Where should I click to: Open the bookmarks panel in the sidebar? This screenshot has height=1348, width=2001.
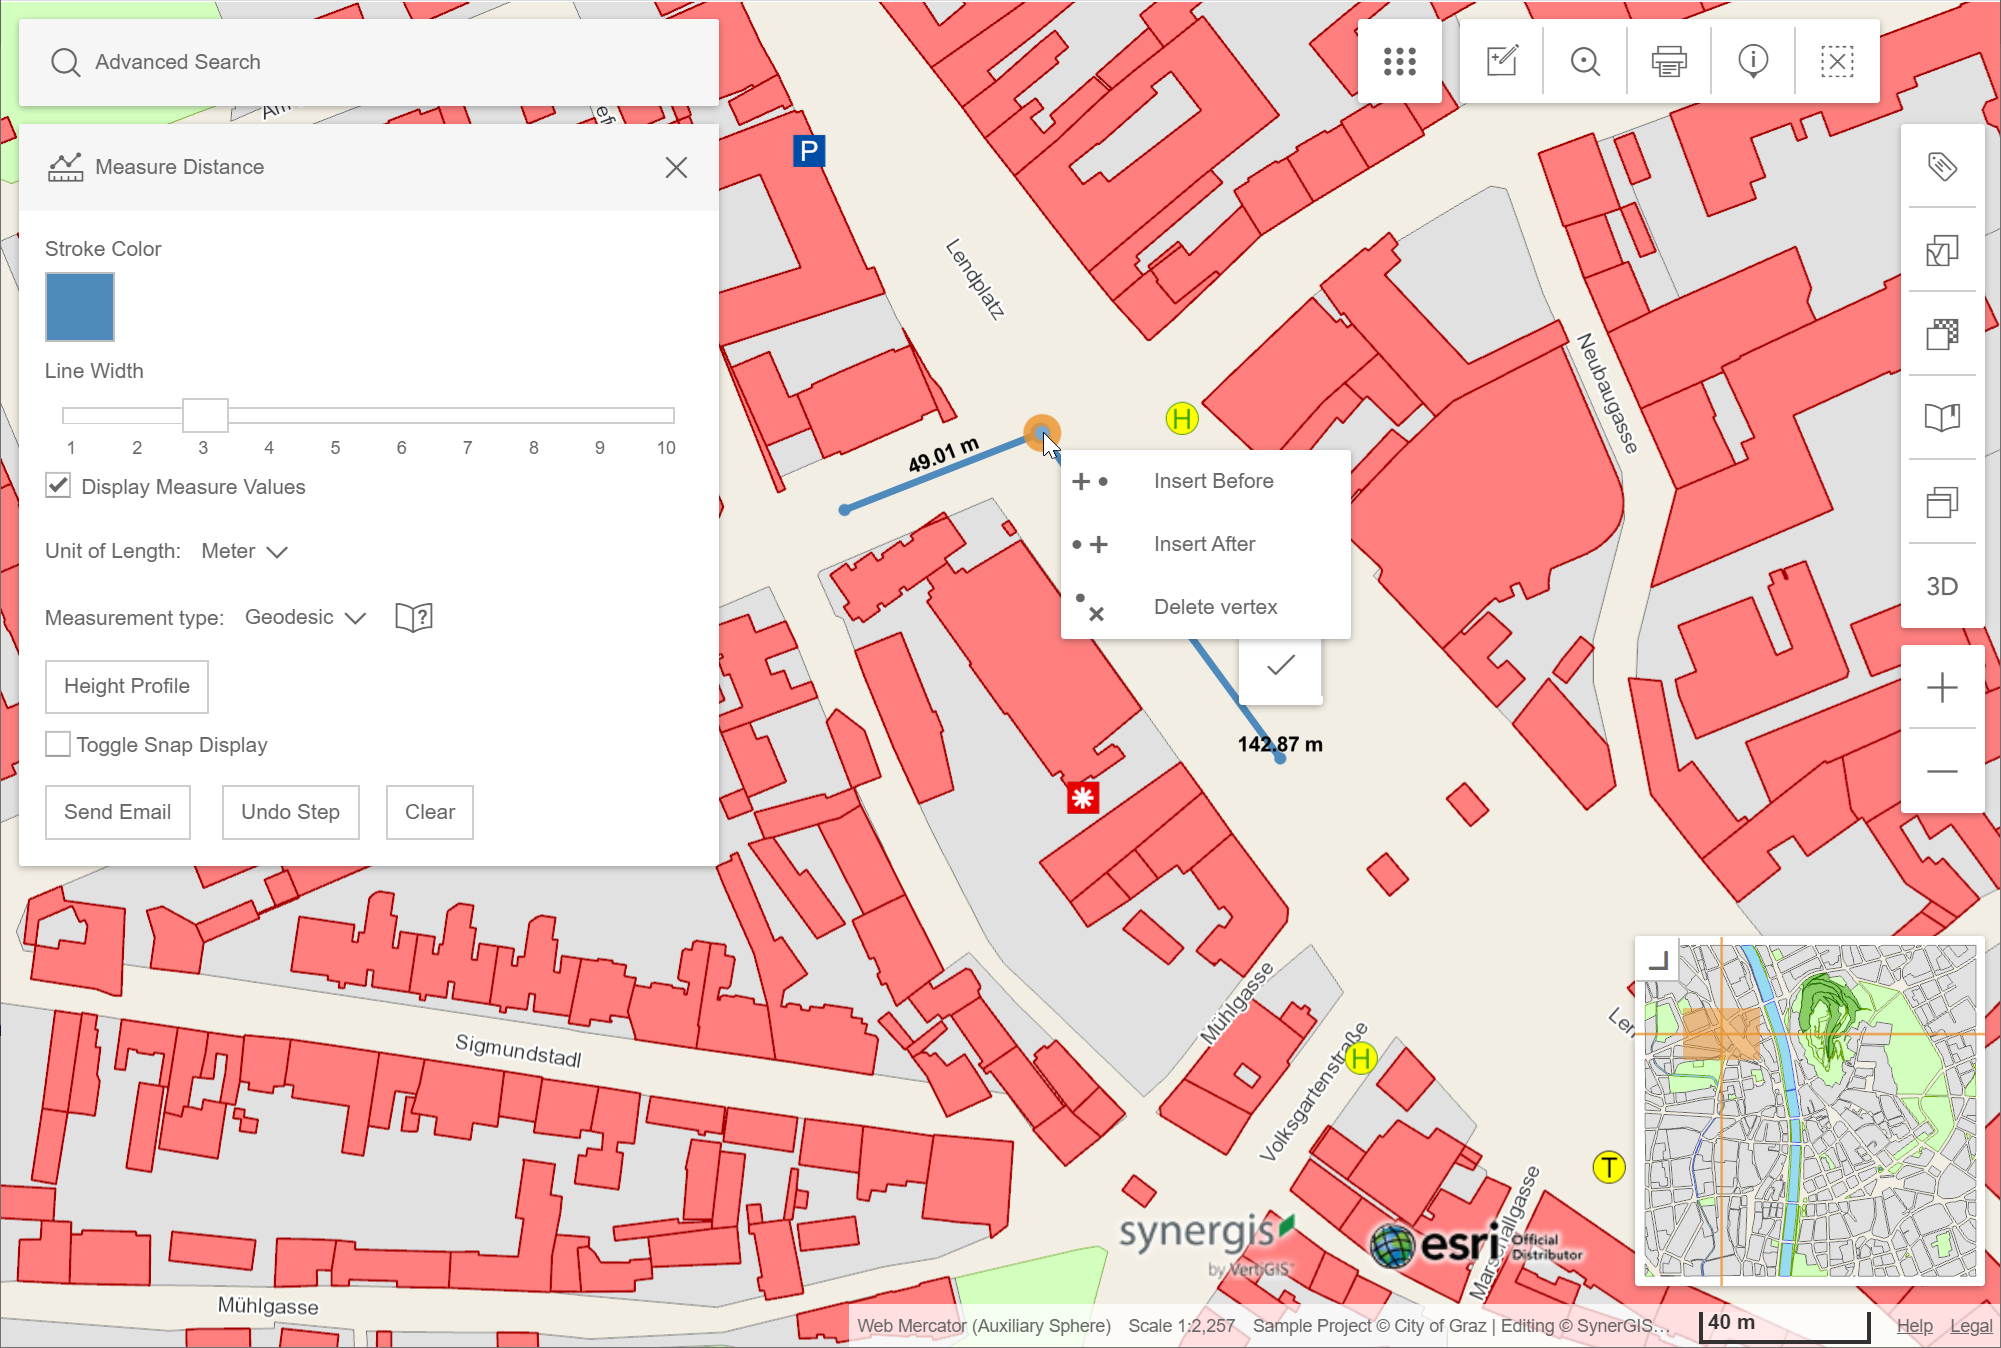tap(1941, 419)
